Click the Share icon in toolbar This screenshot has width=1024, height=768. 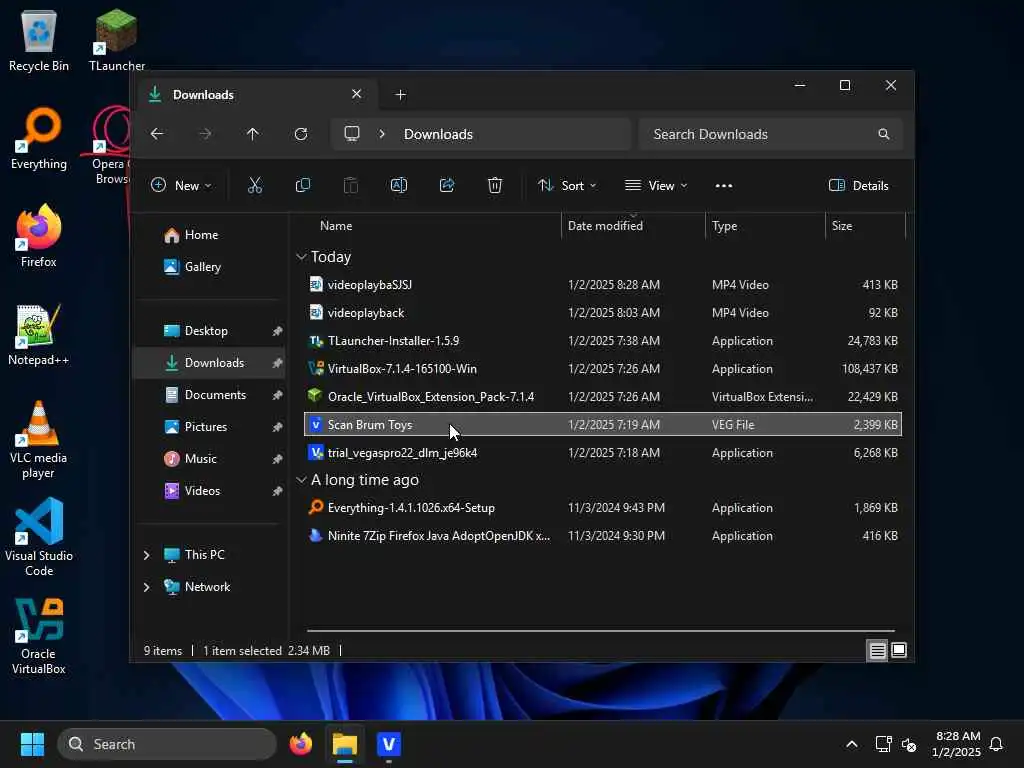tap(447, 185)
